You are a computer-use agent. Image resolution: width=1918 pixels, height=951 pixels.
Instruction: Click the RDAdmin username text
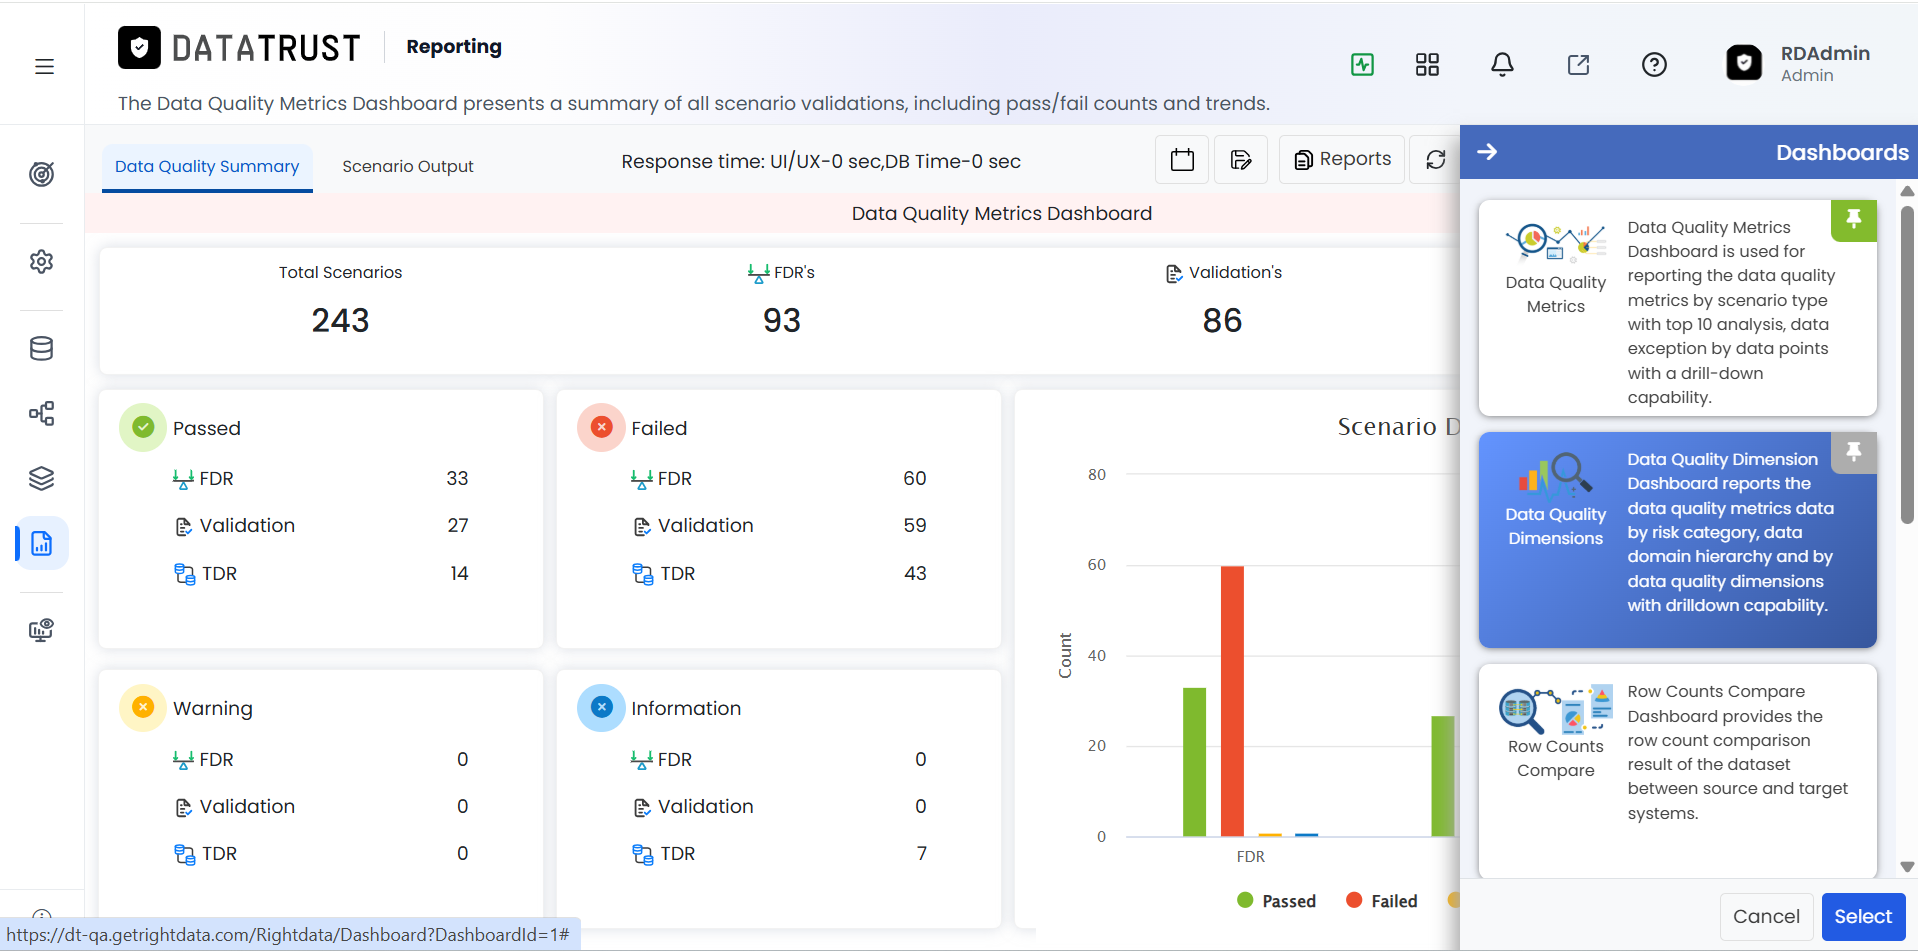click(1825, 53)
